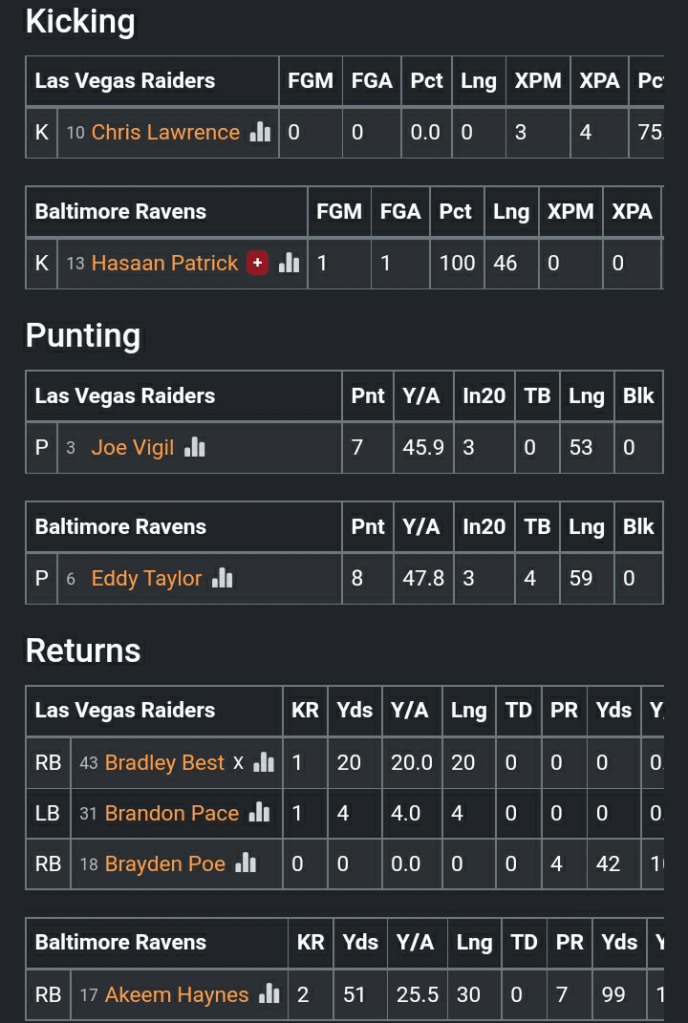View Brayden Poe player profile

(x=165, y=864)
